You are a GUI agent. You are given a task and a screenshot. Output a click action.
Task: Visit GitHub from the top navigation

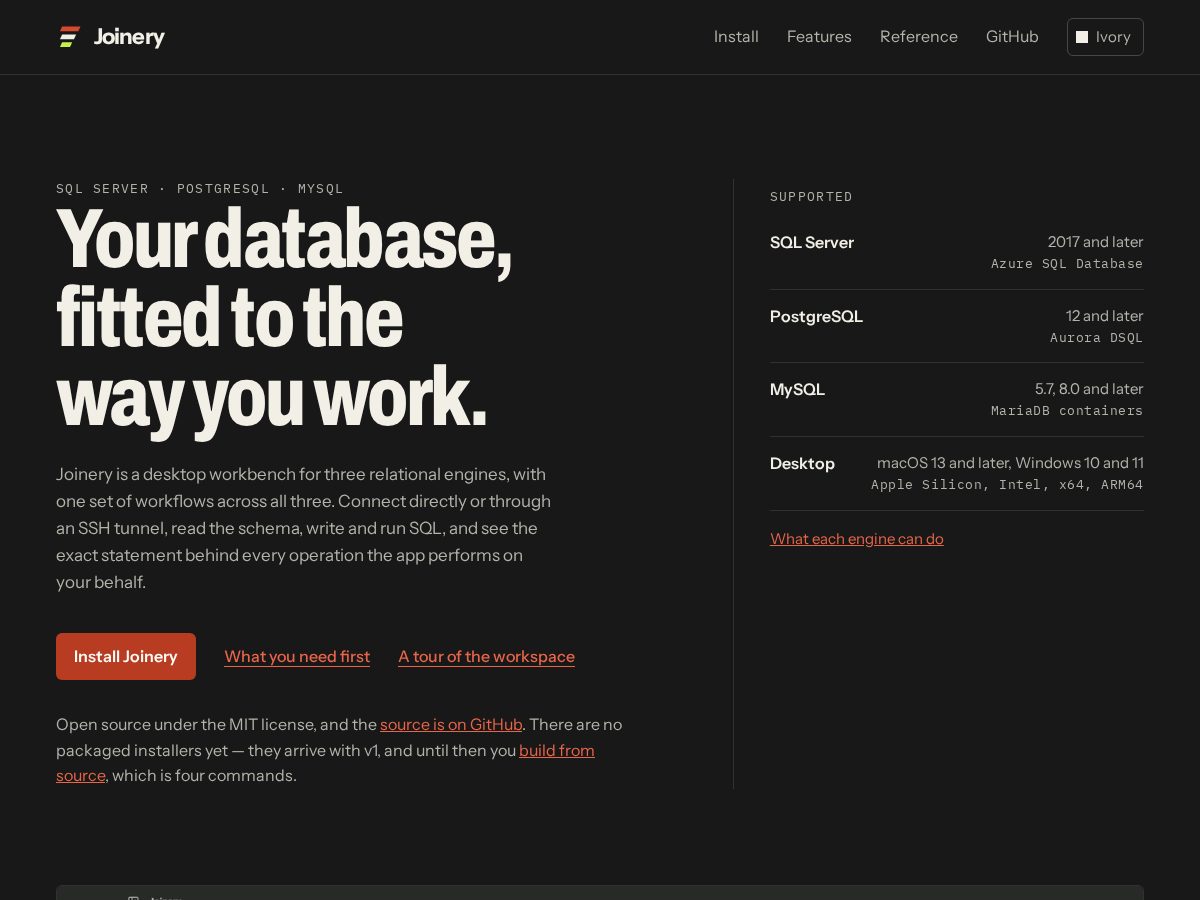click(1012, 37)
